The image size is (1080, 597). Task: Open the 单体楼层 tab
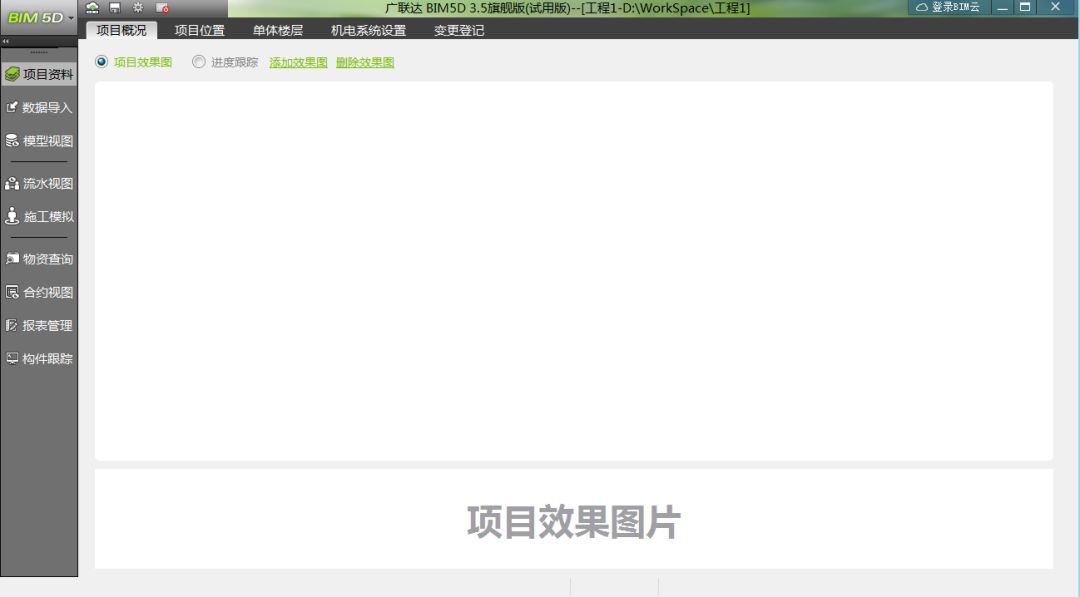click(x=277, y=30)
